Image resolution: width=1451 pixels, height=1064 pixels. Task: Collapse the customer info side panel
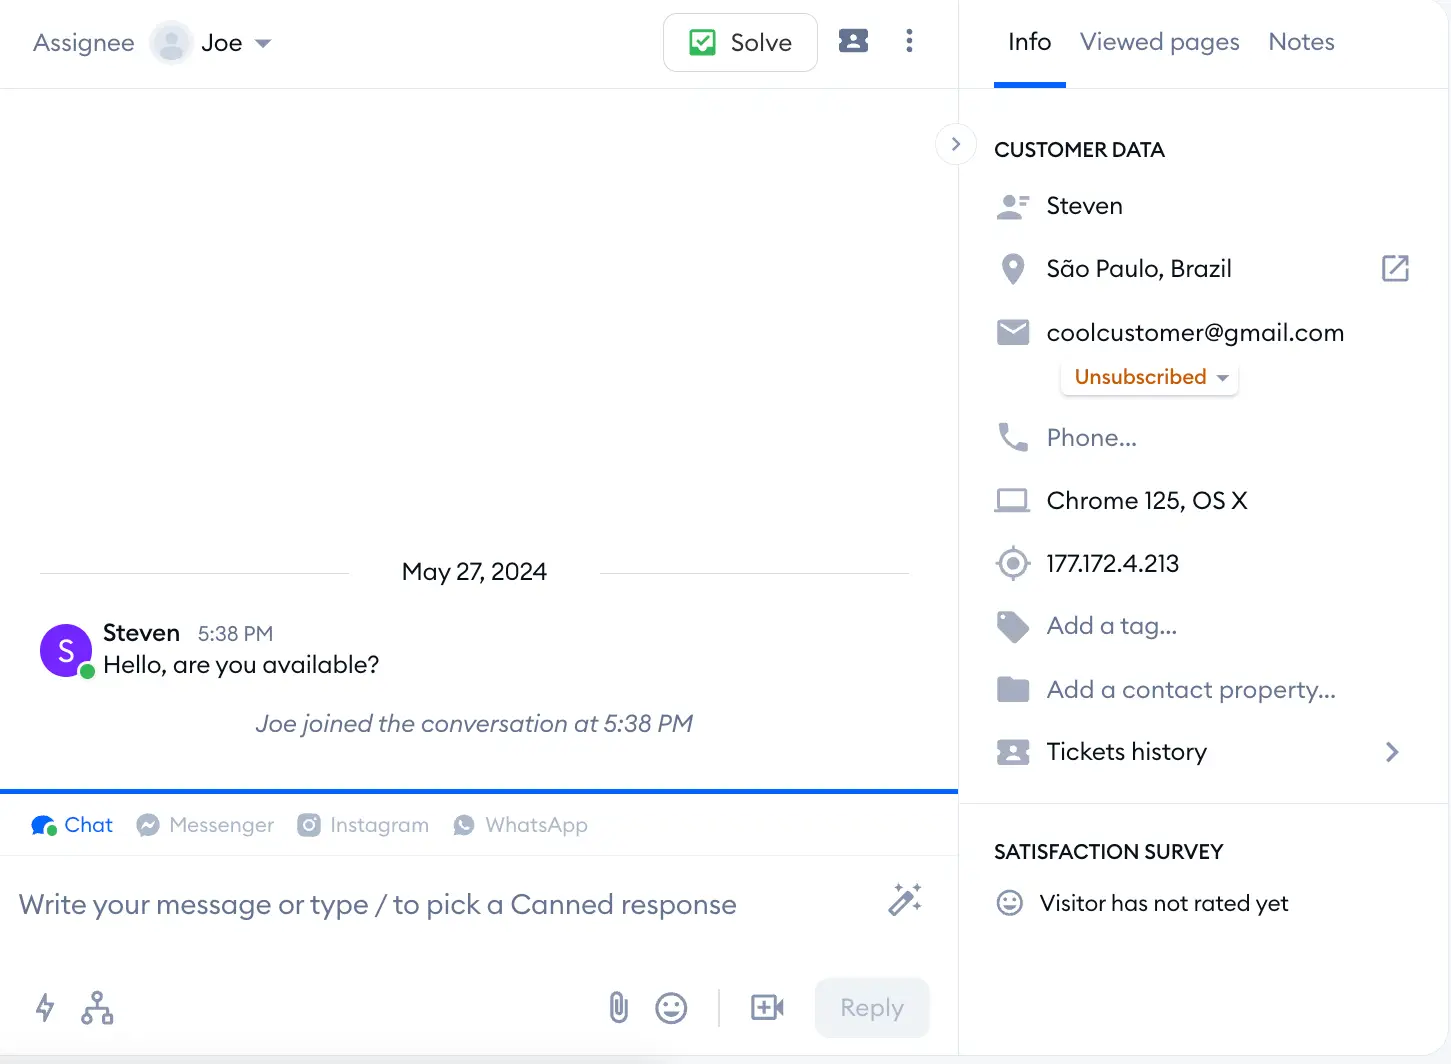(956, 144)
